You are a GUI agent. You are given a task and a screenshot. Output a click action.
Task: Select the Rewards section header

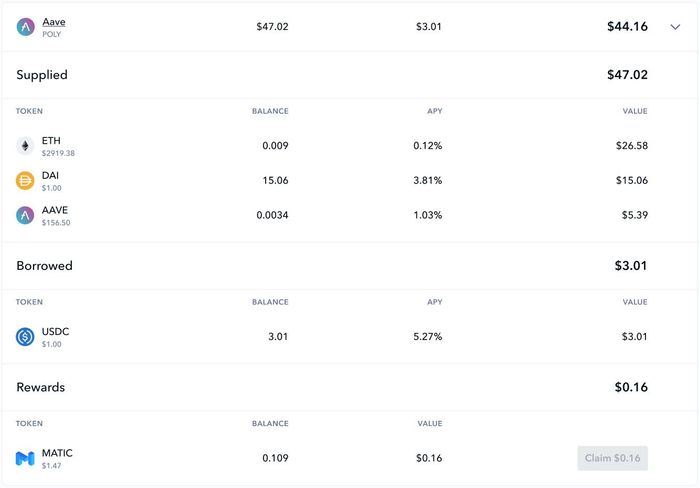coord(41,387)
